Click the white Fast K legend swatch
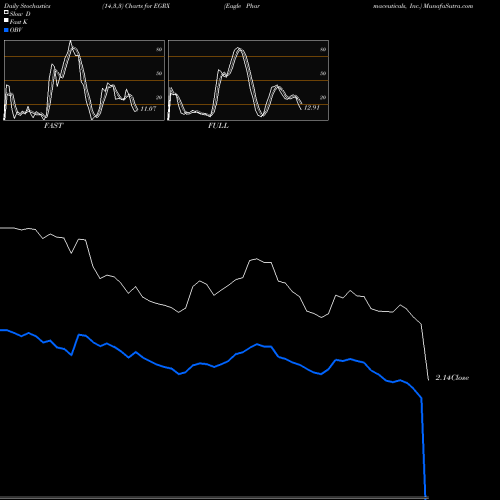The width and height of the screenshot is (500, 500). [6, 20]
